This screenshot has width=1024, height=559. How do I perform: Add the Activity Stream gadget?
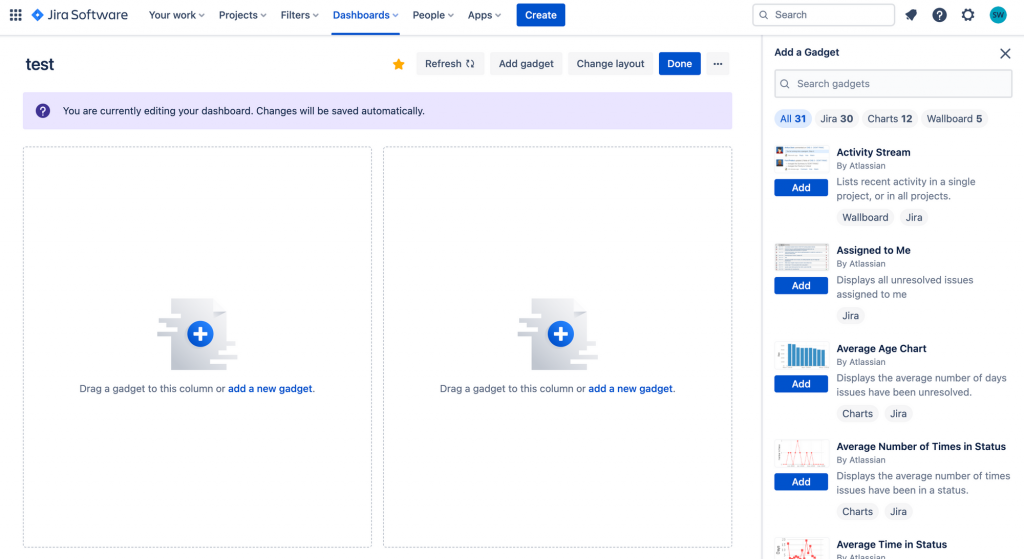pos(801,188)
